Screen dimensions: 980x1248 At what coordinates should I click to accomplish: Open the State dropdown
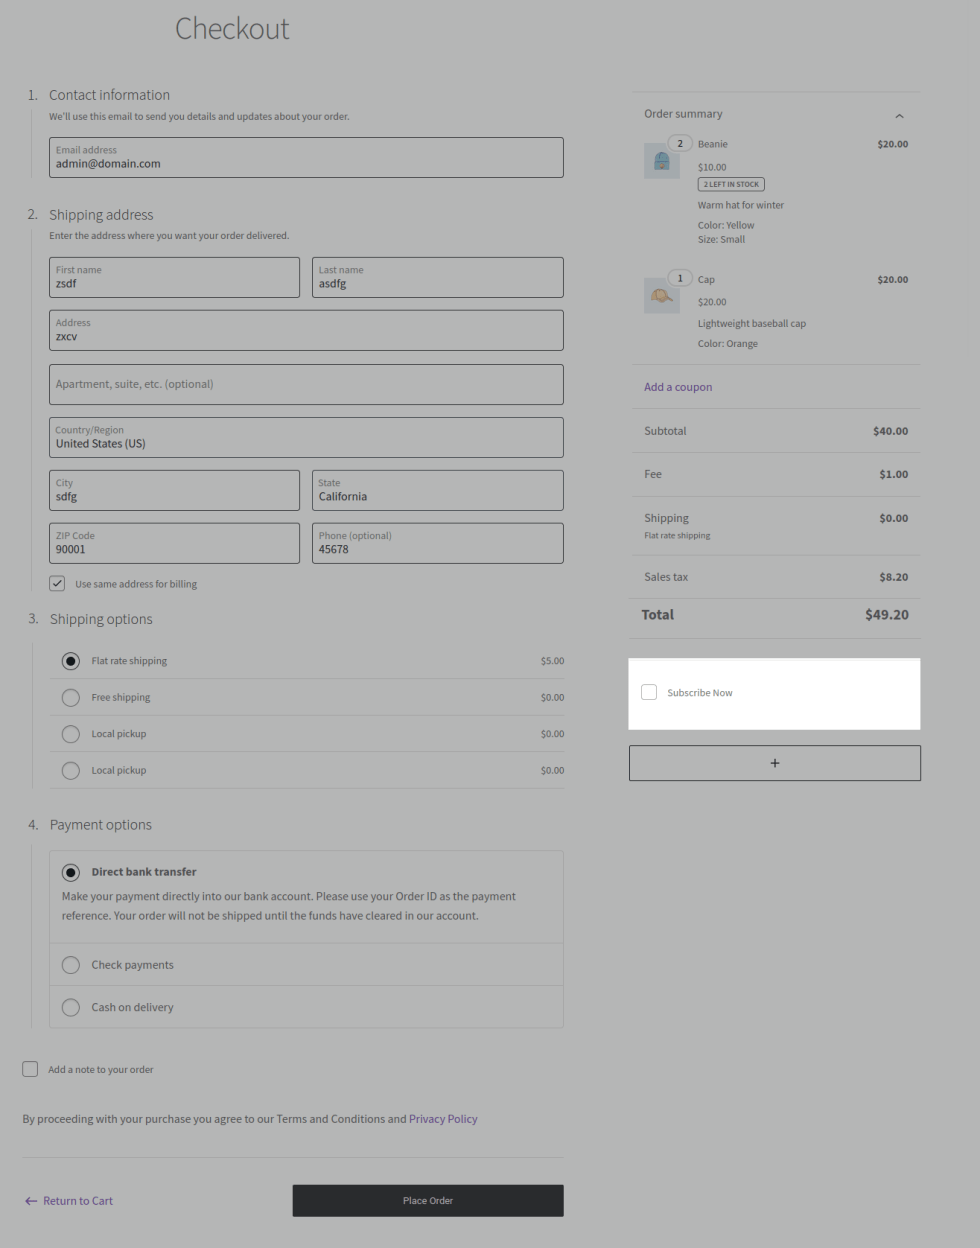(x=437, y=491)
